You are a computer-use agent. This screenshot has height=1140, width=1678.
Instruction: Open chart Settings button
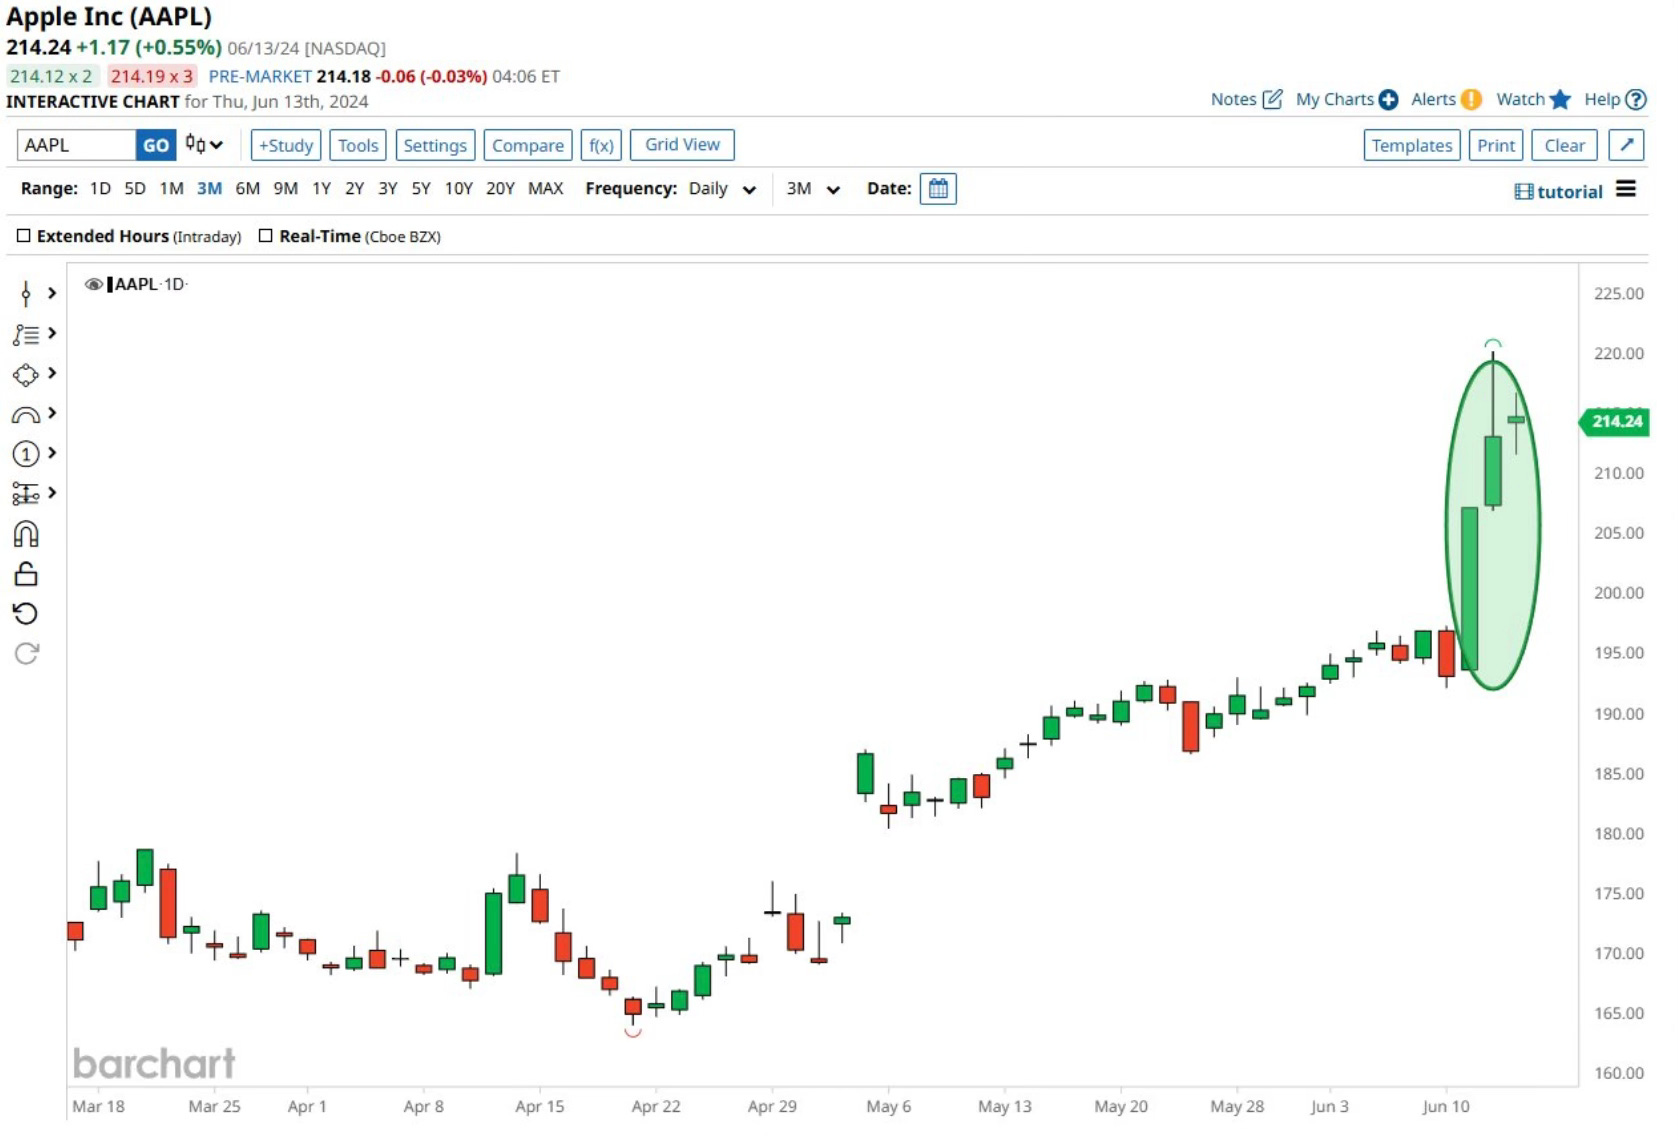[435, 145]
